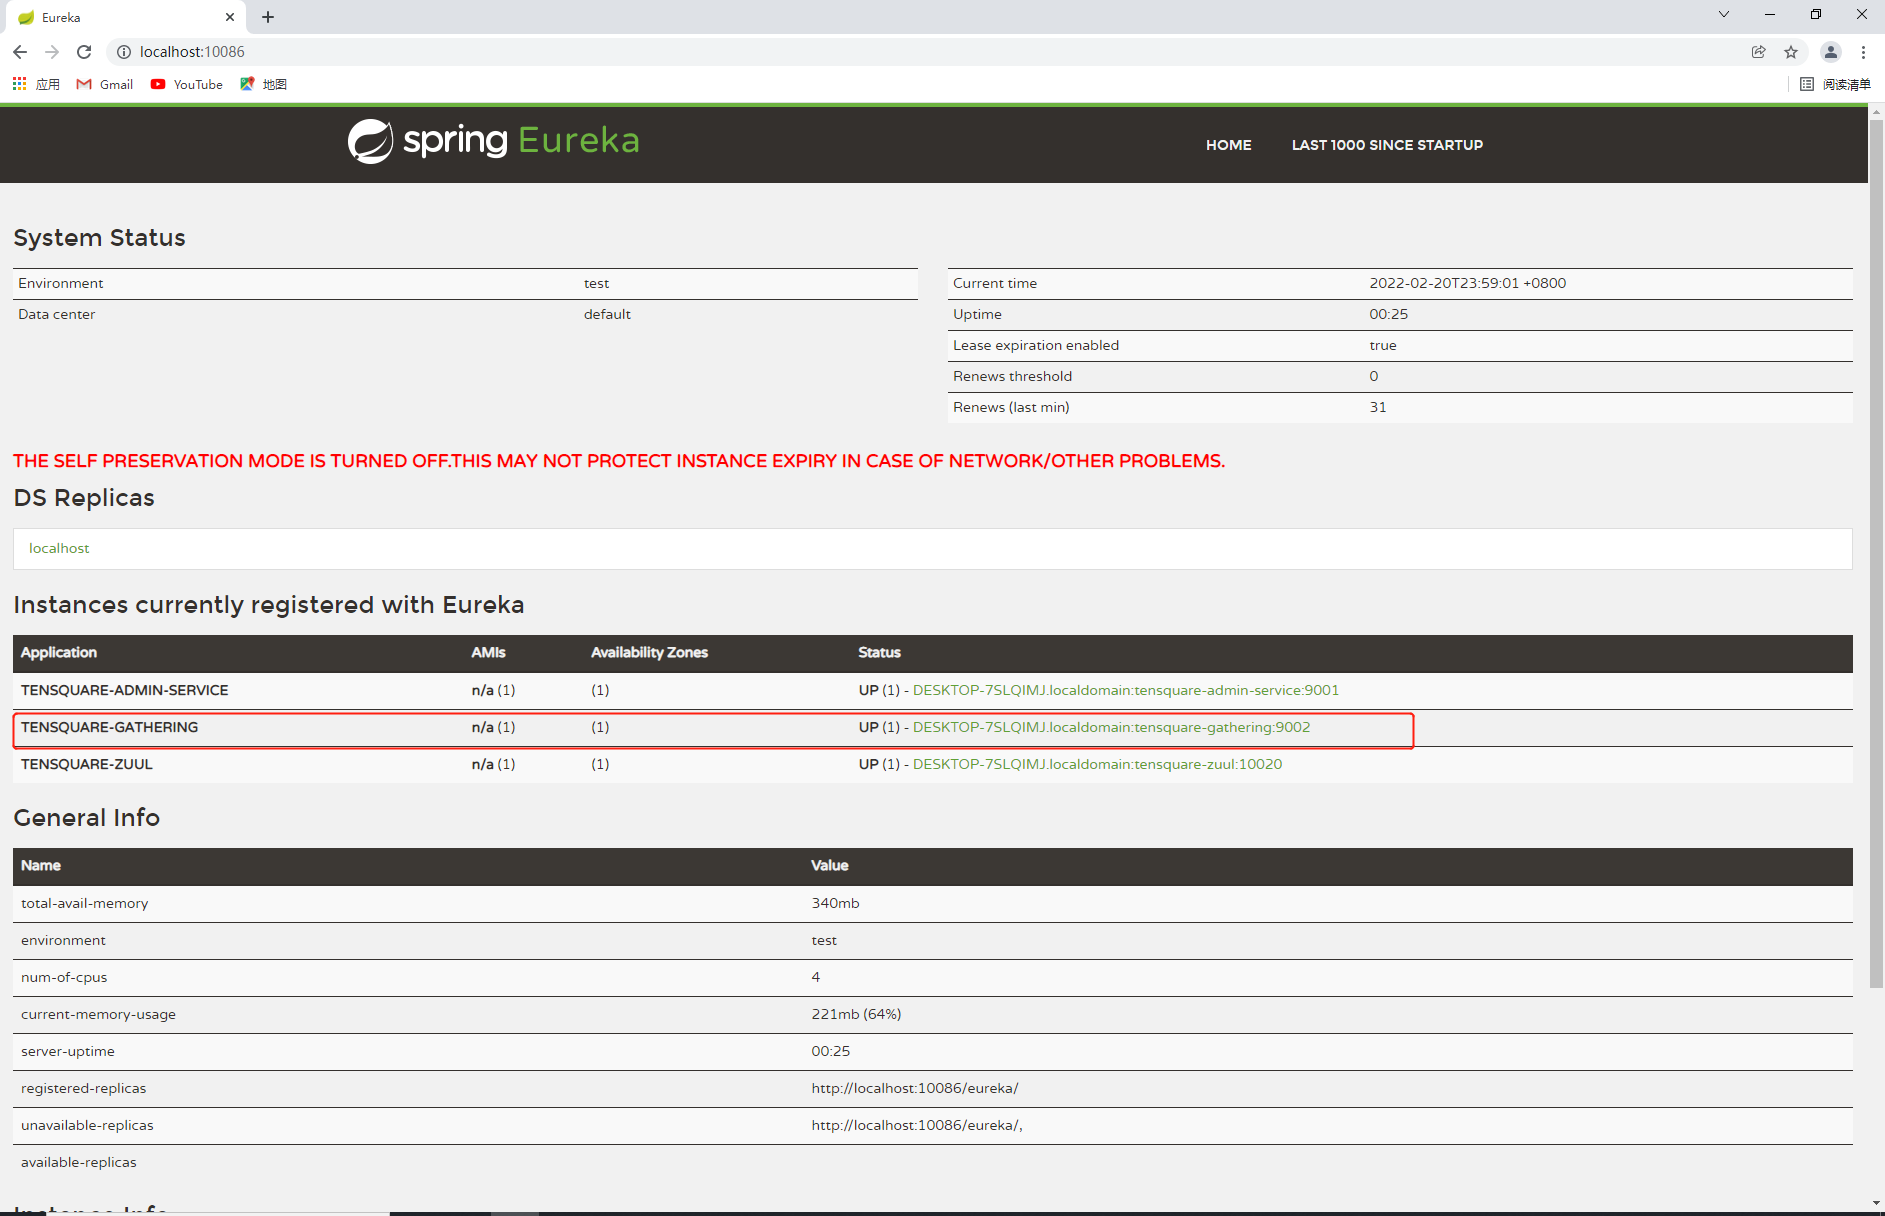The width and height of the screenshot is (1885, 1216).
Task: Reload the Eureka page
Action: 84,52
